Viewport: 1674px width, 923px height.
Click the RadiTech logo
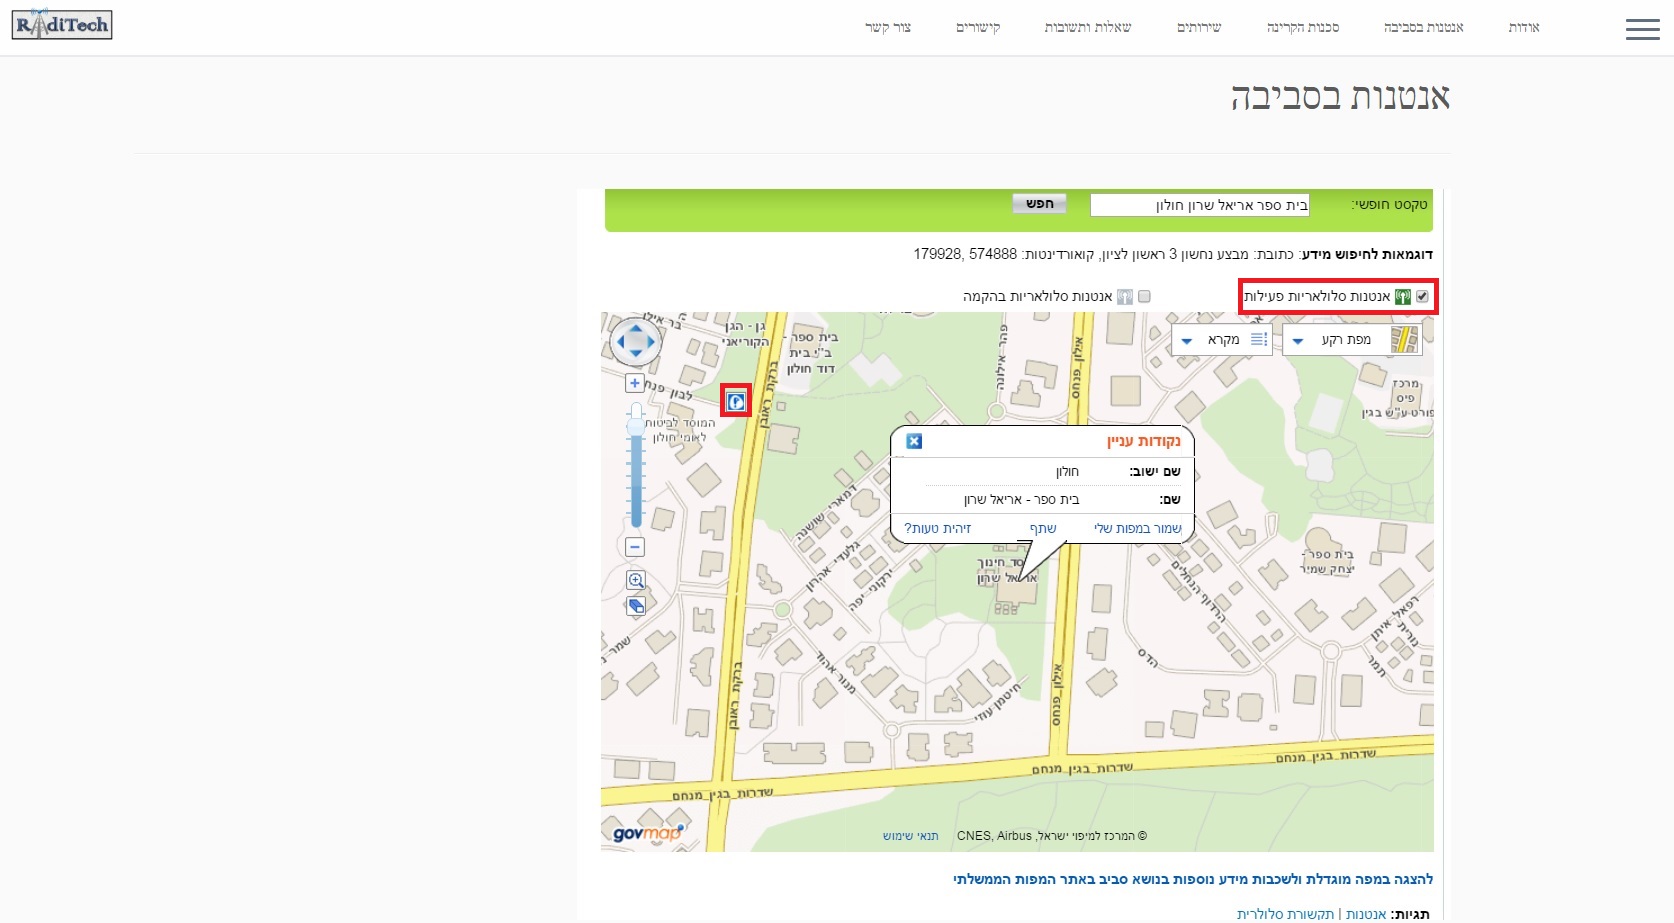pos(62,25)
